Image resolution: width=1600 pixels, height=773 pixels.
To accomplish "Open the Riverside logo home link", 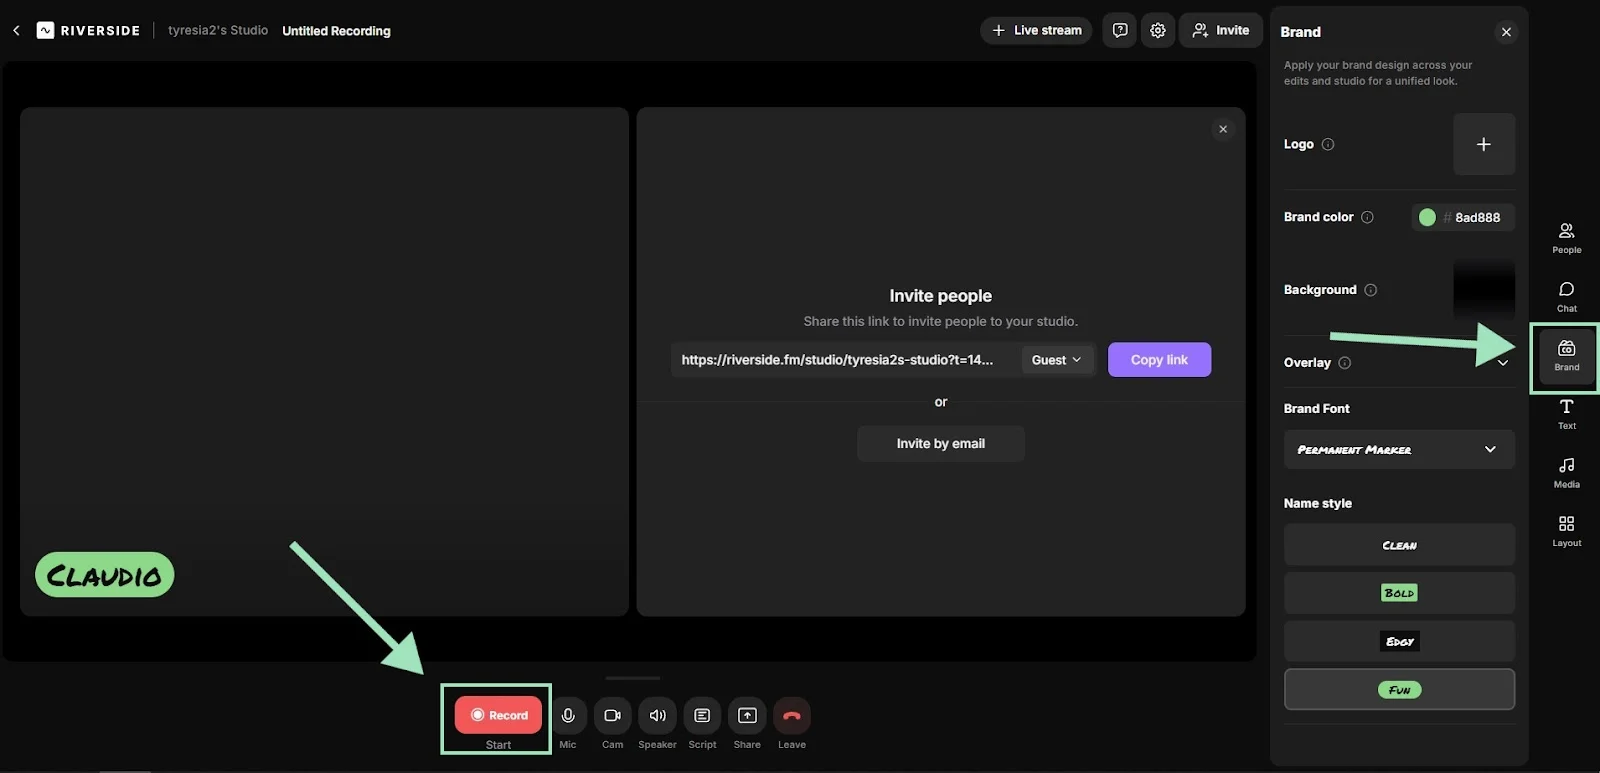I will (88, 31).
